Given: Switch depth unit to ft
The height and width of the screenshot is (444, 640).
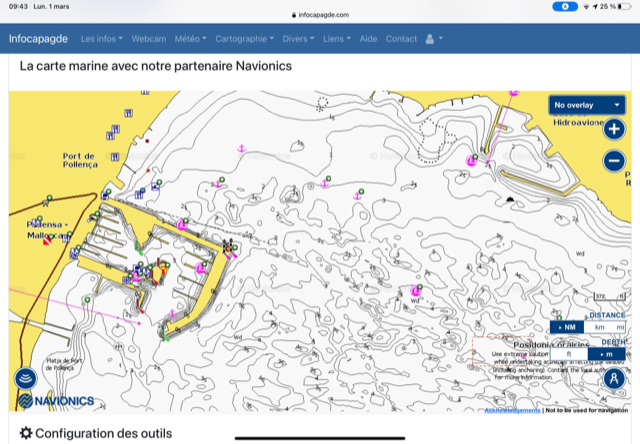Looking at the screenshot, I should [568, 354].
